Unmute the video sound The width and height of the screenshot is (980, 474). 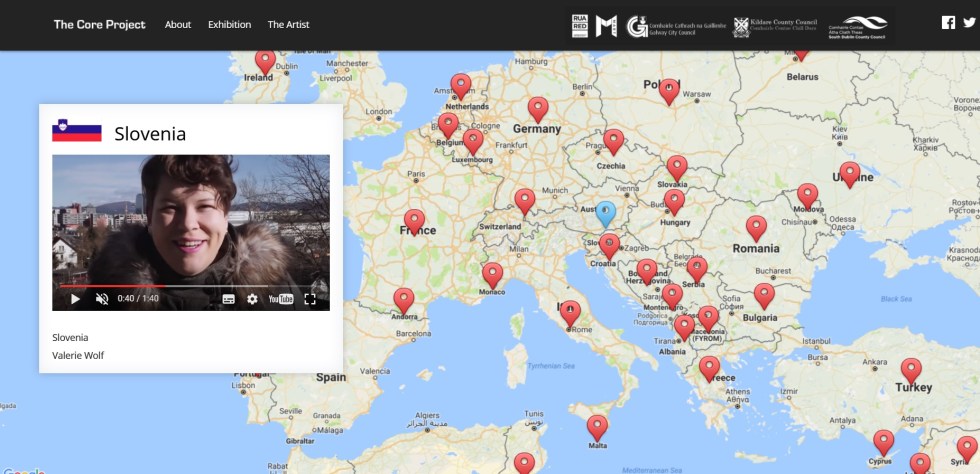coord(102,299)
